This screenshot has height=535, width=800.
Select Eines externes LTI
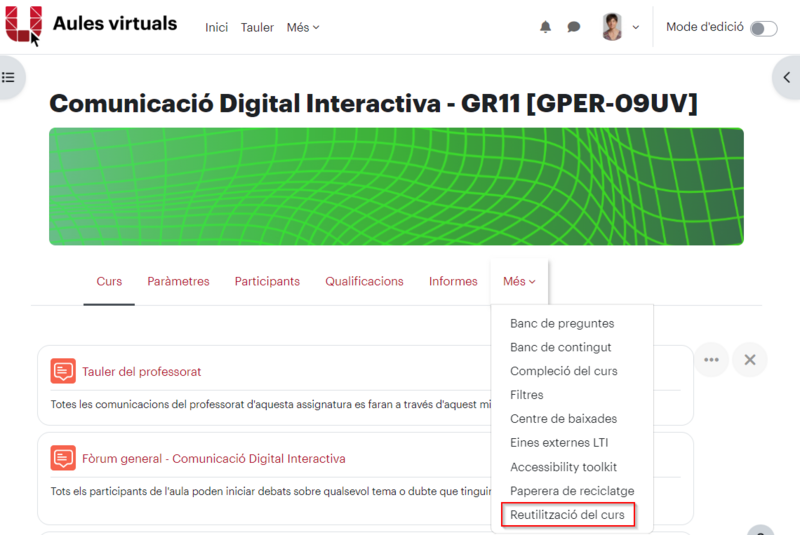coord(559,443)
